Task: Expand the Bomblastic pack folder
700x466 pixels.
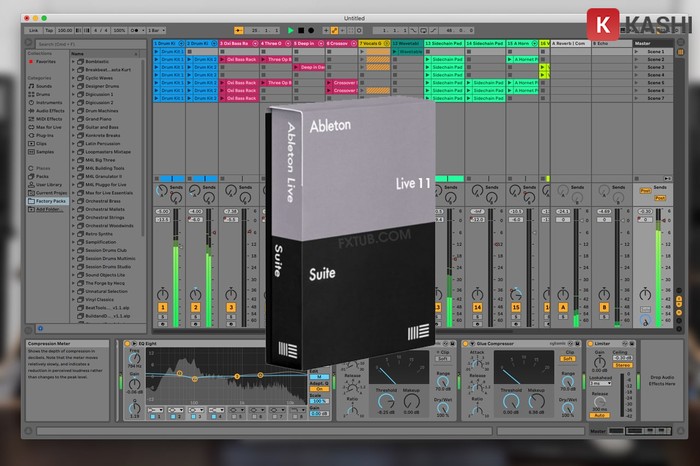Action: coord(74,62)
